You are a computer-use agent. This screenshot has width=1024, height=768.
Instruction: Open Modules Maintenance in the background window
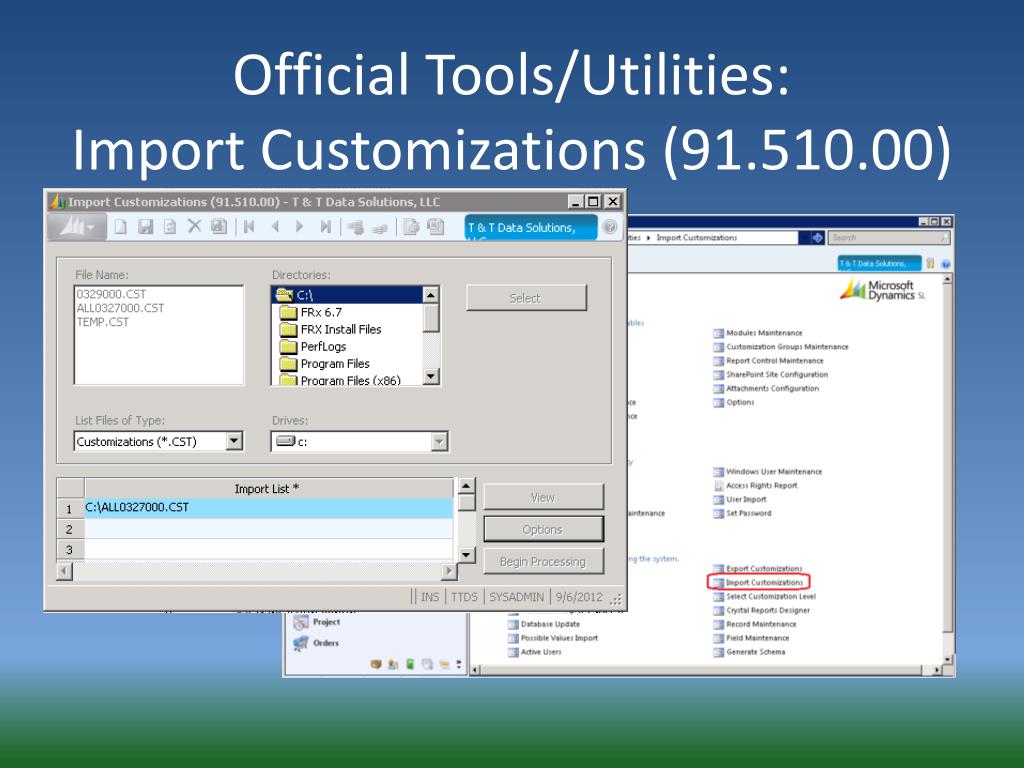pos(758,333)
